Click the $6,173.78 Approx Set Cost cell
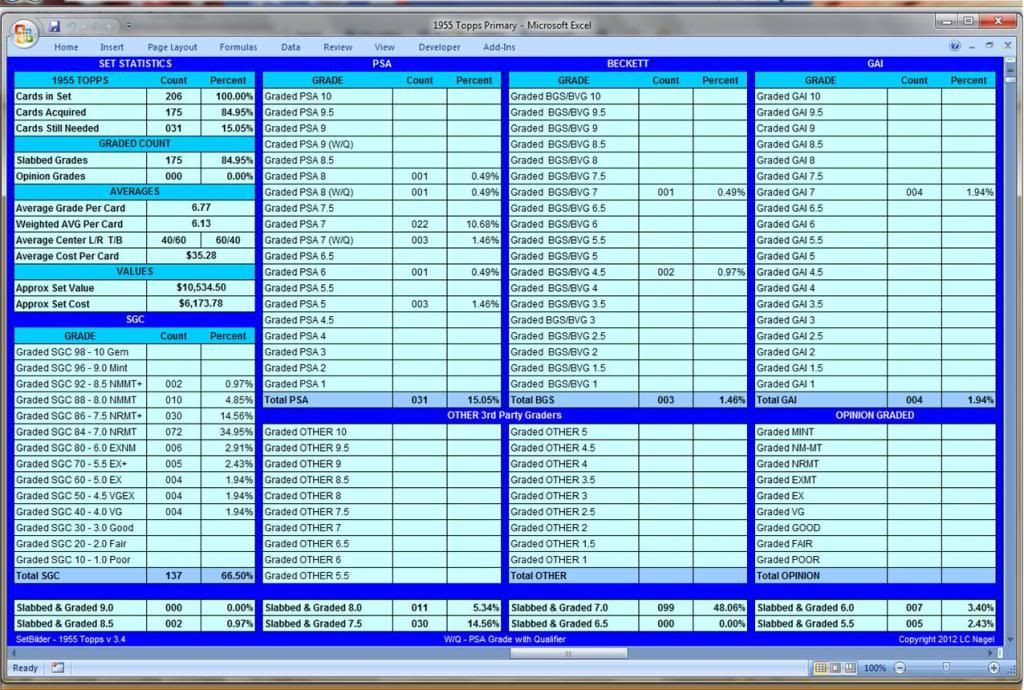This screenshot has height=690, width=1024. coord(201,304)
